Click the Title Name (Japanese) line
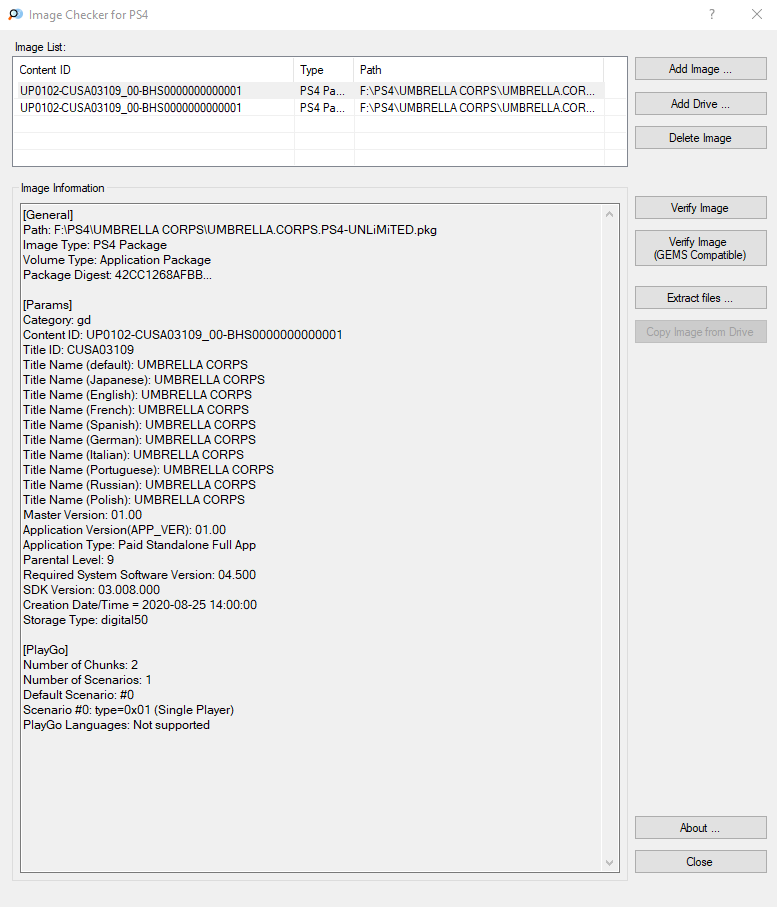 pos(144,380)
